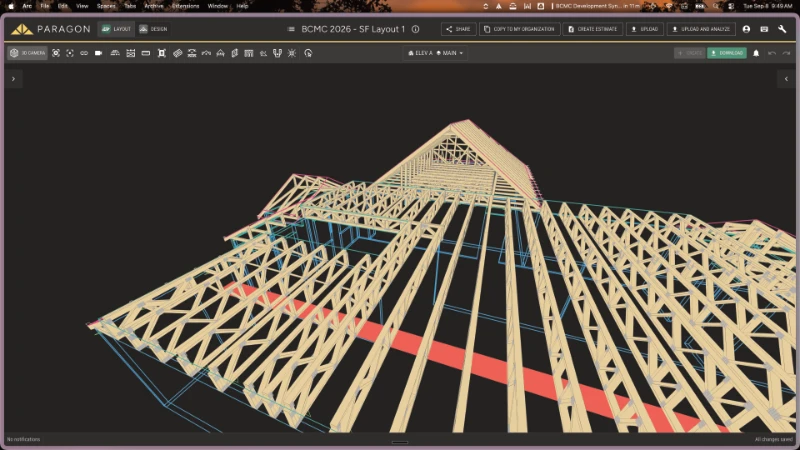Image resolution: width=800 pixels, height=450 pixels.
Task: Click the sheathing plank icon
Action: (x=178, y=53)
